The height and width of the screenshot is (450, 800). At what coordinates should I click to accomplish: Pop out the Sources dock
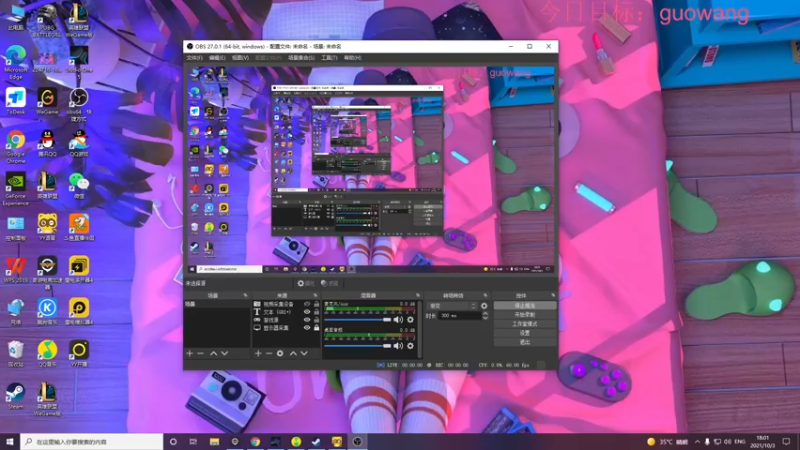pos(315,295)
